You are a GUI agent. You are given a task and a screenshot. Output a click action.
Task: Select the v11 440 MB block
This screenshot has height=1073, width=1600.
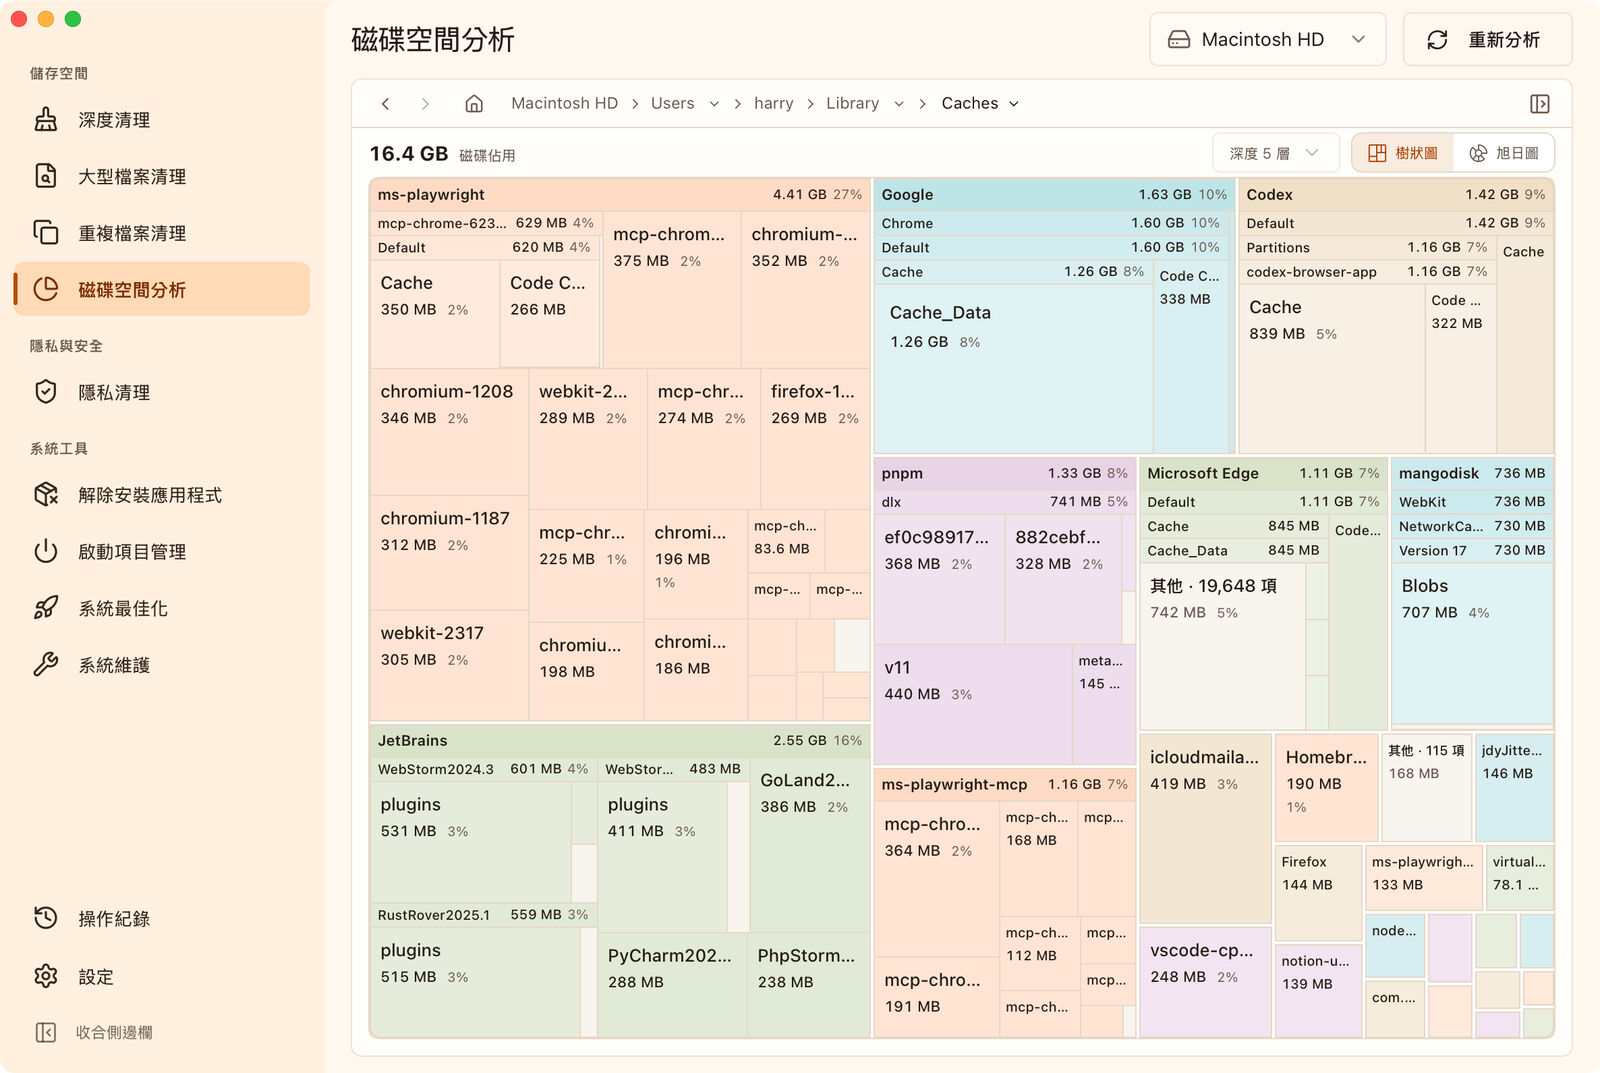click(x=973, y=705)
